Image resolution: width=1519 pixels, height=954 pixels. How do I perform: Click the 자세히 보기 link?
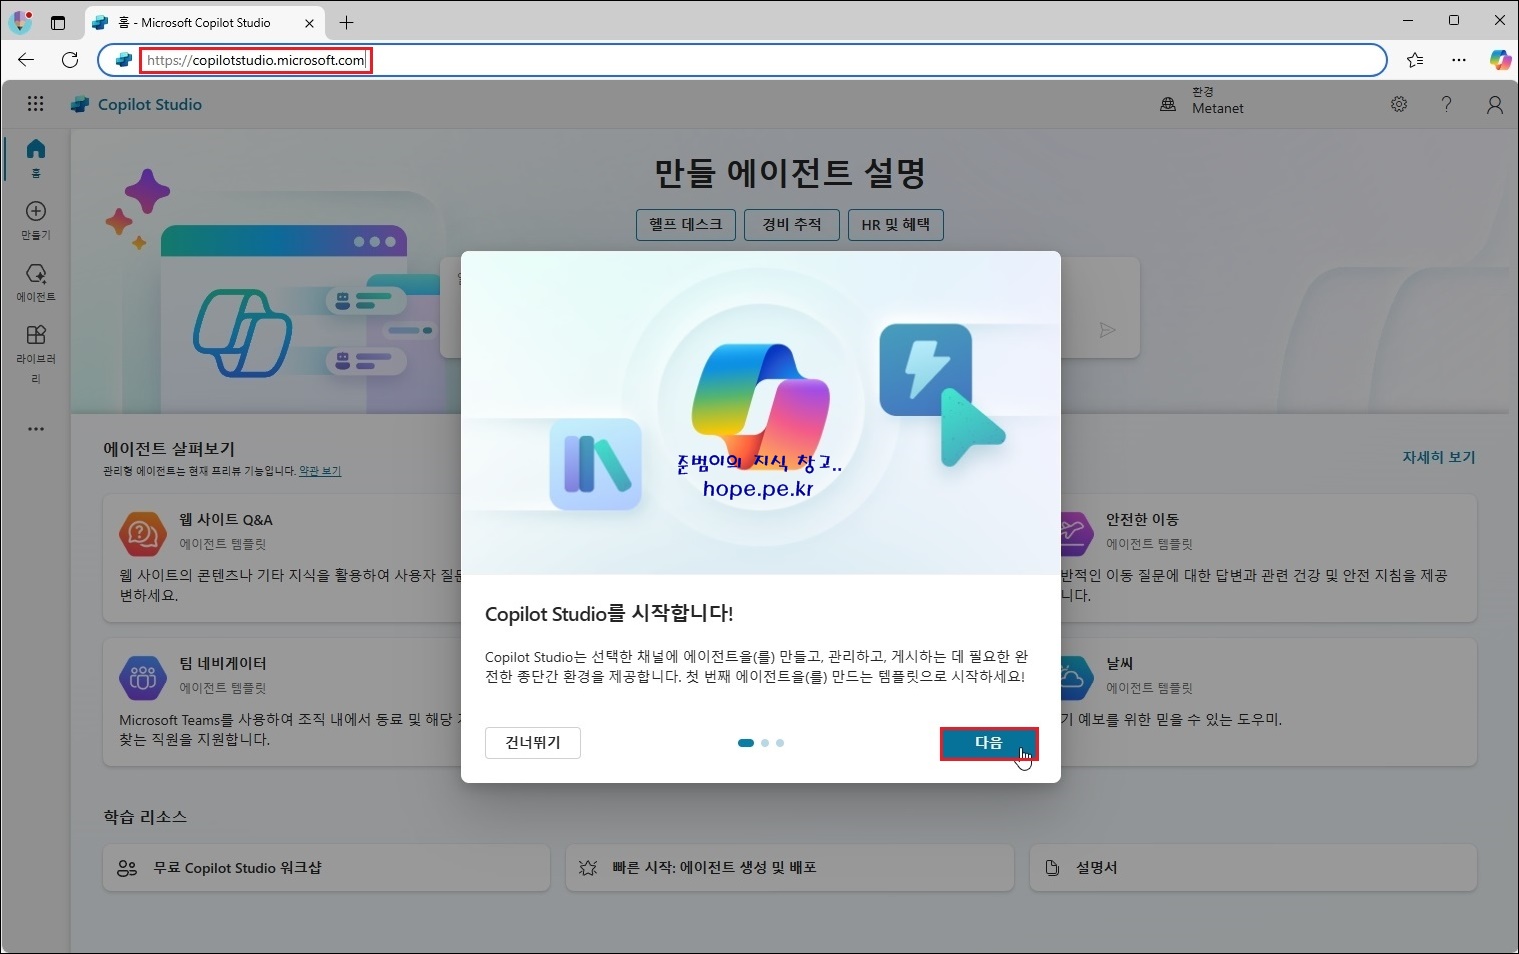pos(1439,457)
